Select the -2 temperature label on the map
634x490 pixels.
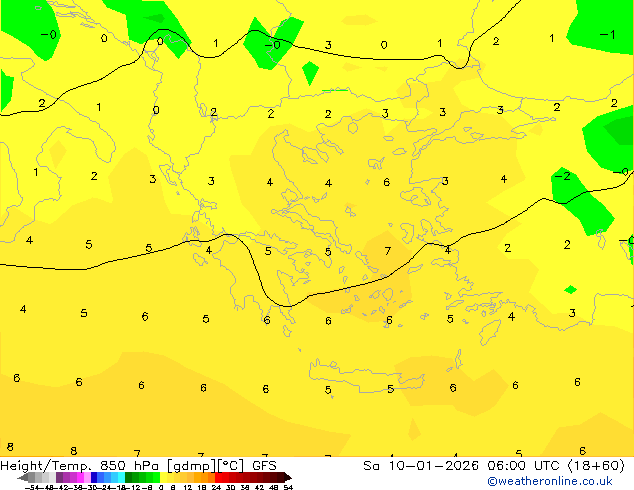562,176
